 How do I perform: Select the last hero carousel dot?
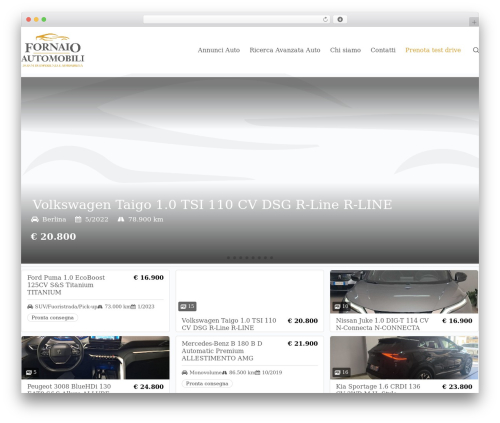(272, 258)
